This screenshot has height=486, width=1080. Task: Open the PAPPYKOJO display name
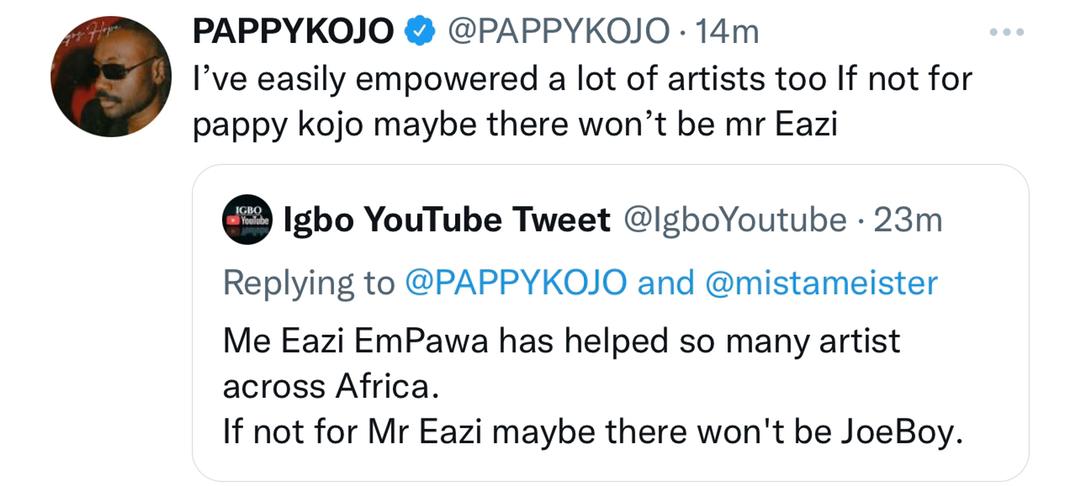(295, 32)
